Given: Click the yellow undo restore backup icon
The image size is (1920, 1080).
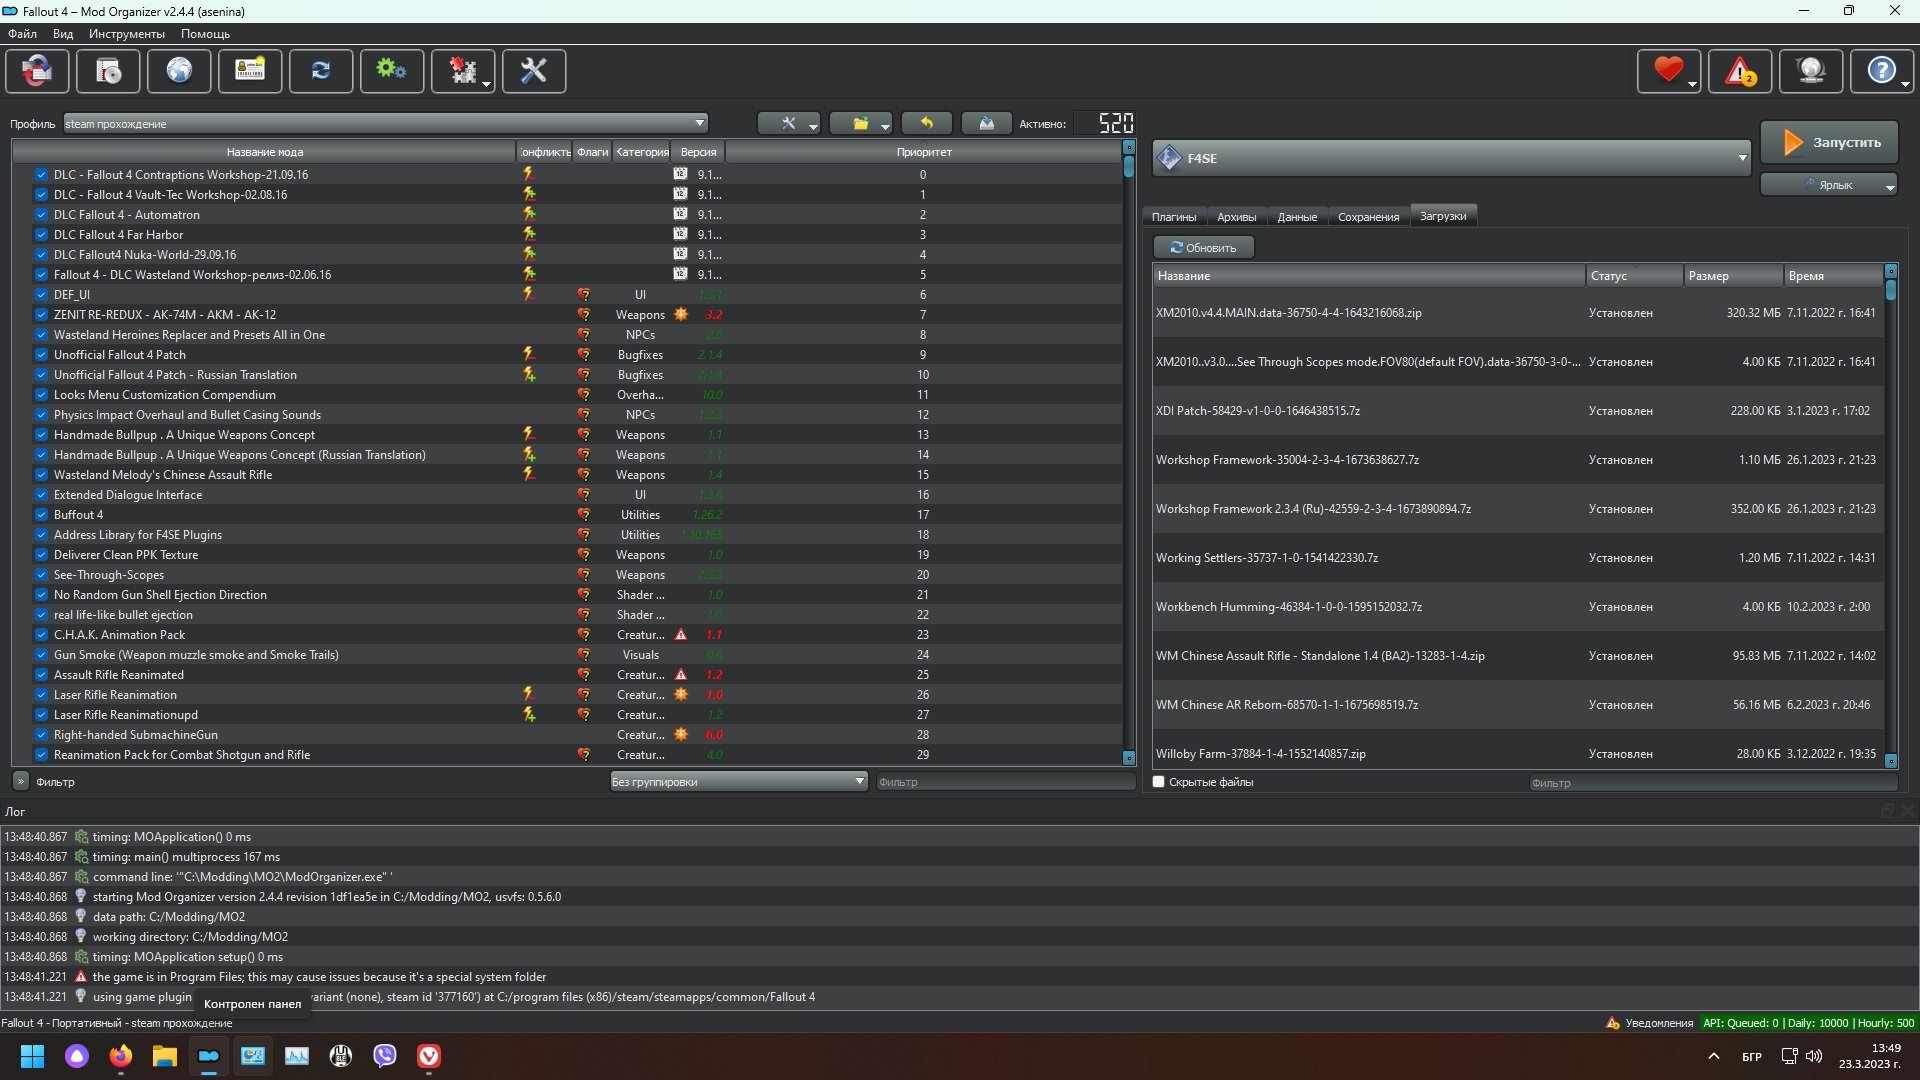Looking at the screenshot, I should click(x=926, y=123).
